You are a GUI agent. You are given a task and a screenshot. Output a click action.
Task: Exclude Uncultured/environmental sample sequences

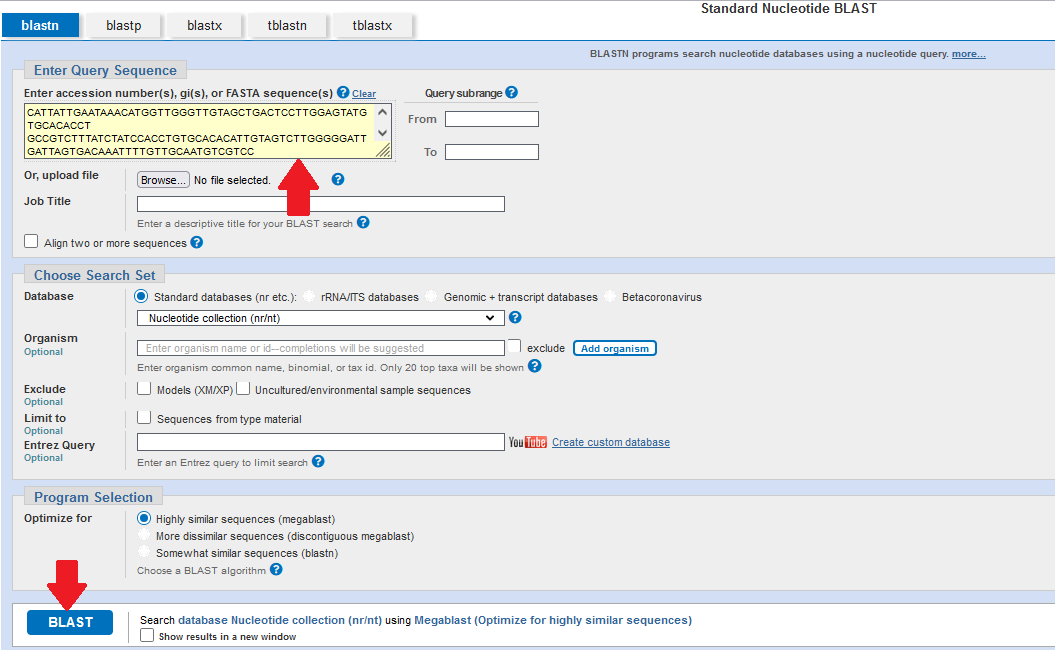[243, 388]
